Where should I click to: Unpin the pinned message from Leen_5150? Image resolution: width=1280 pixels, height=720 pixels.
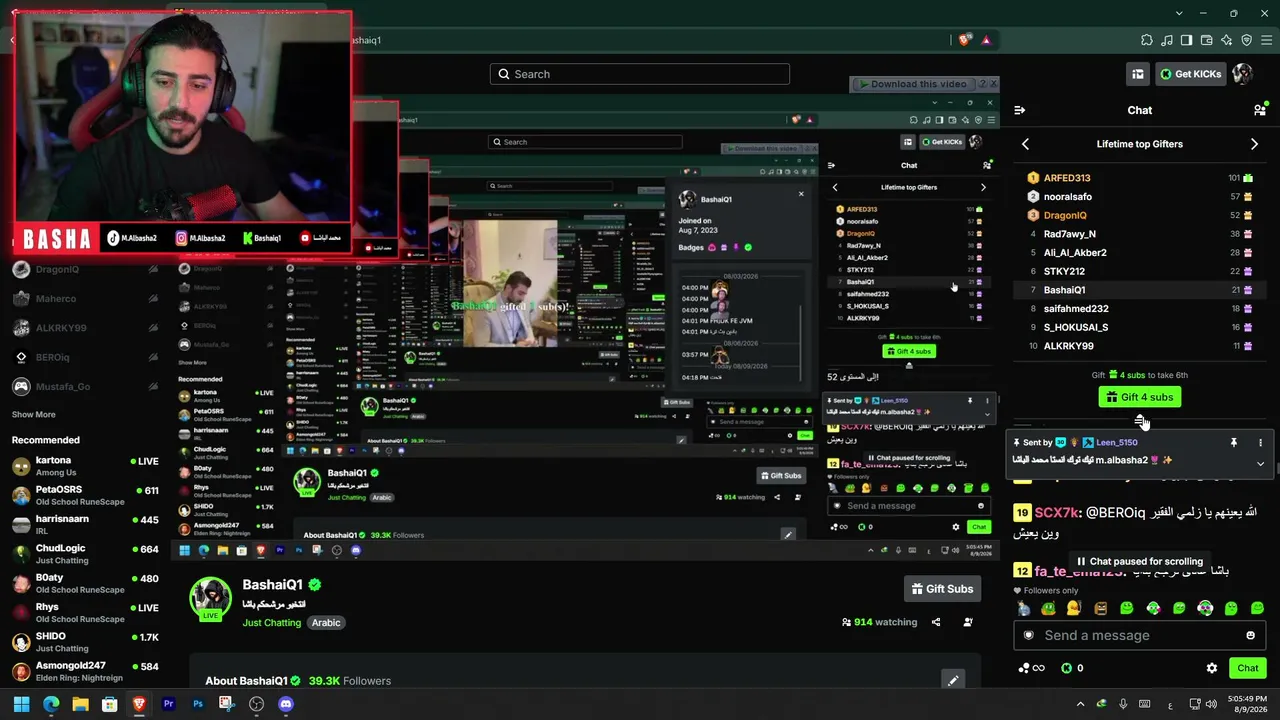[x=1234, y=442]
